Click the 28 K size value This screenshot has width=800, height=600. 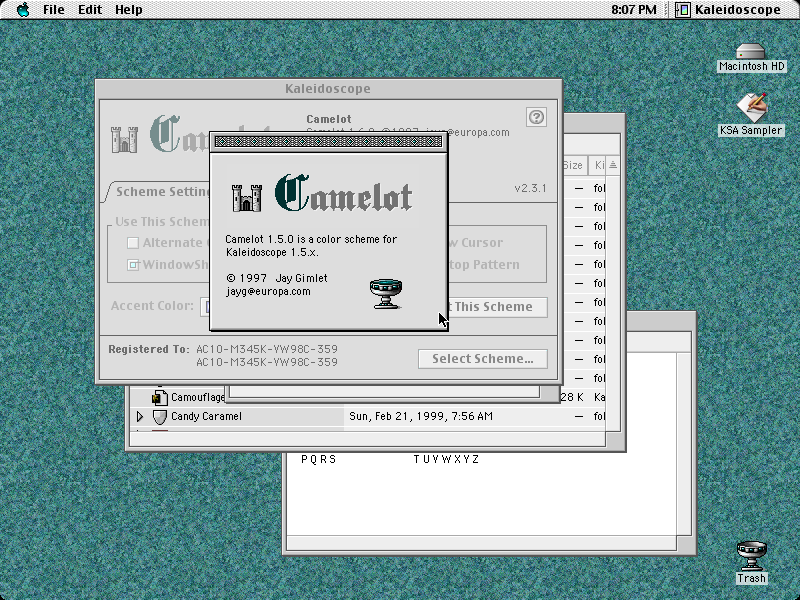[x=571, y=397]
